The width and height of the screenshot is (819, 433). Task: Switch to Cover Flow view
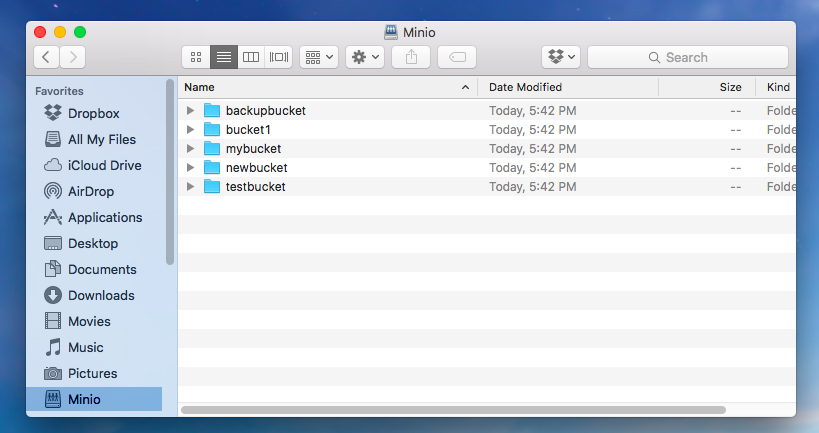pos(279,57)
